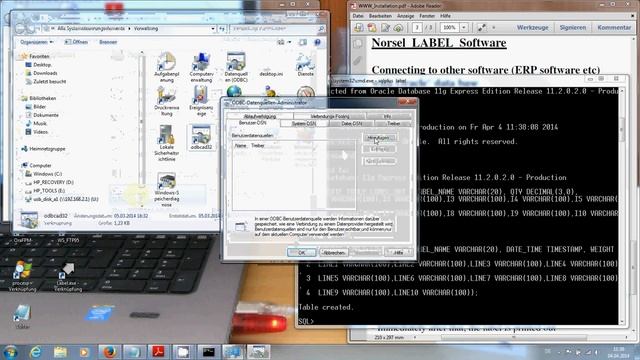This screenshot has height=360, width=640.
Task: Open the Ereignisanzeige icon in Explorer
Action: (201, 102)
